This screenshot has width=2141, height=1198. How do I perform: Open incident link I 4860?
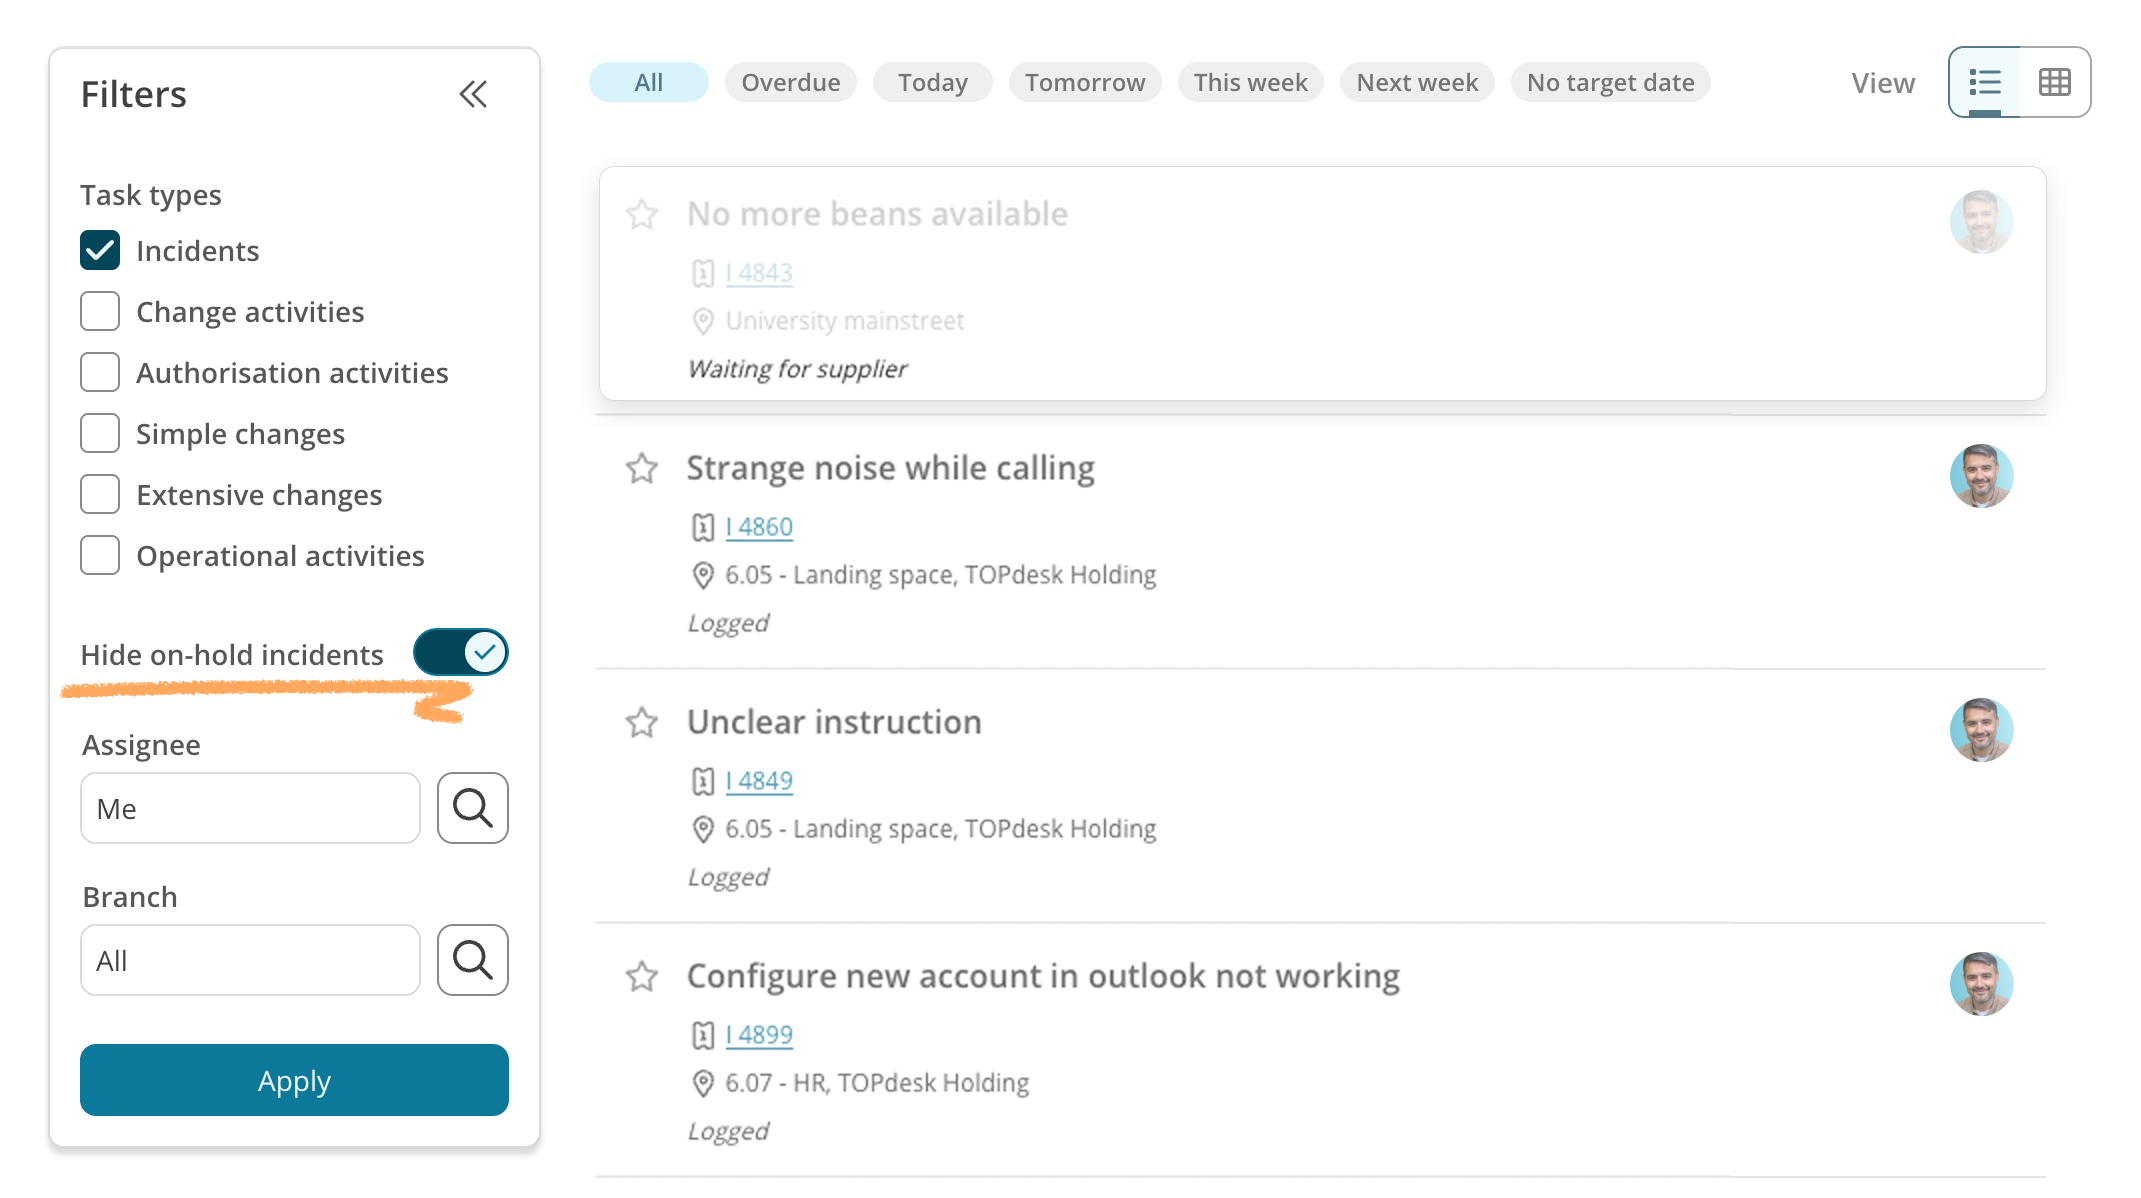759,527
